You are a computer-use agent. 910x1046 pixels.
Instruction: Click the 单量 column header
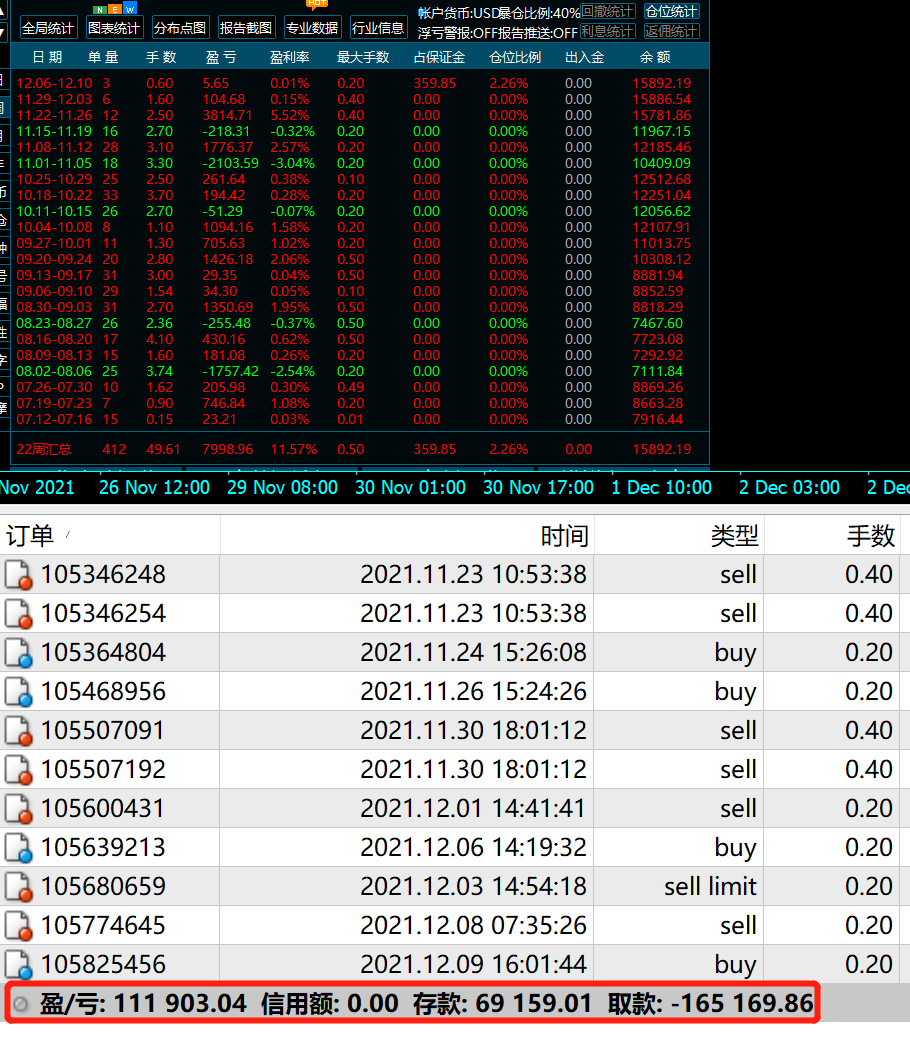103,57
